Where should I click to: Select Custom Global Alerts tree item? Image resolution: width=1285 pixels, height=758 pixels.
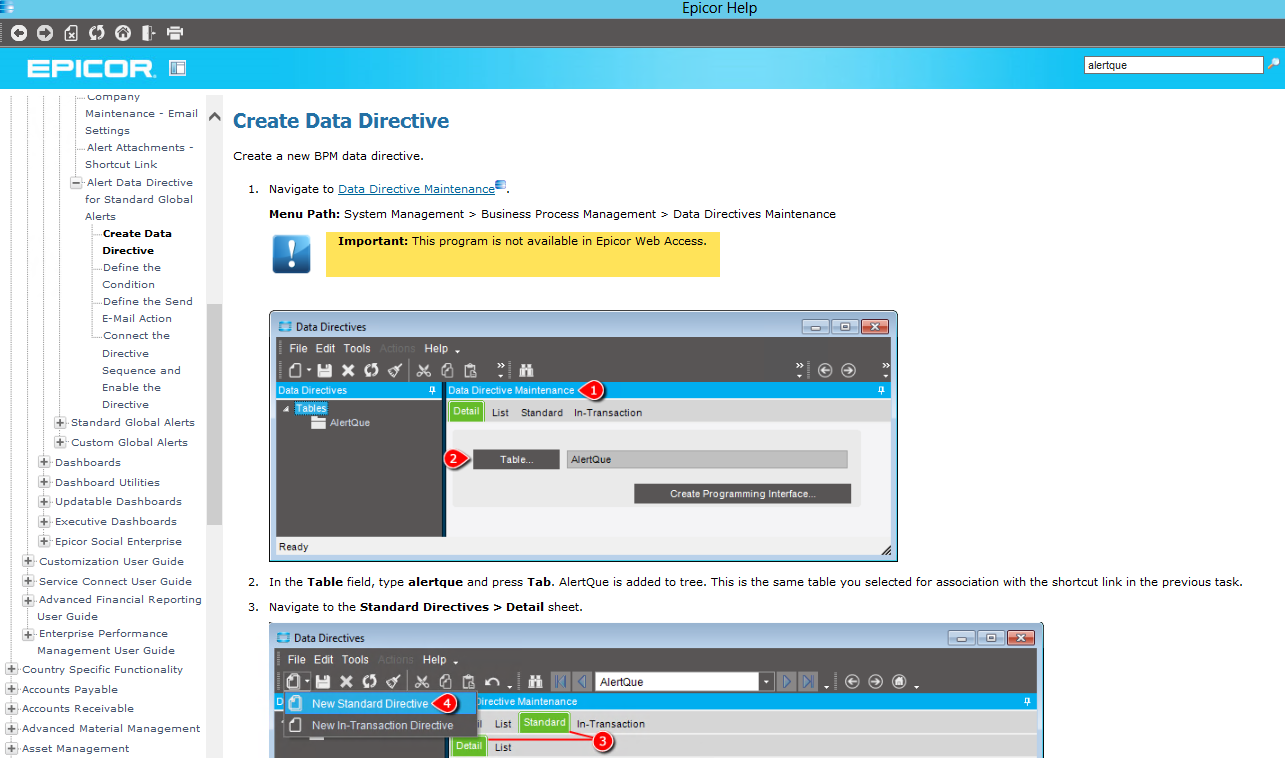coord(129,443)
